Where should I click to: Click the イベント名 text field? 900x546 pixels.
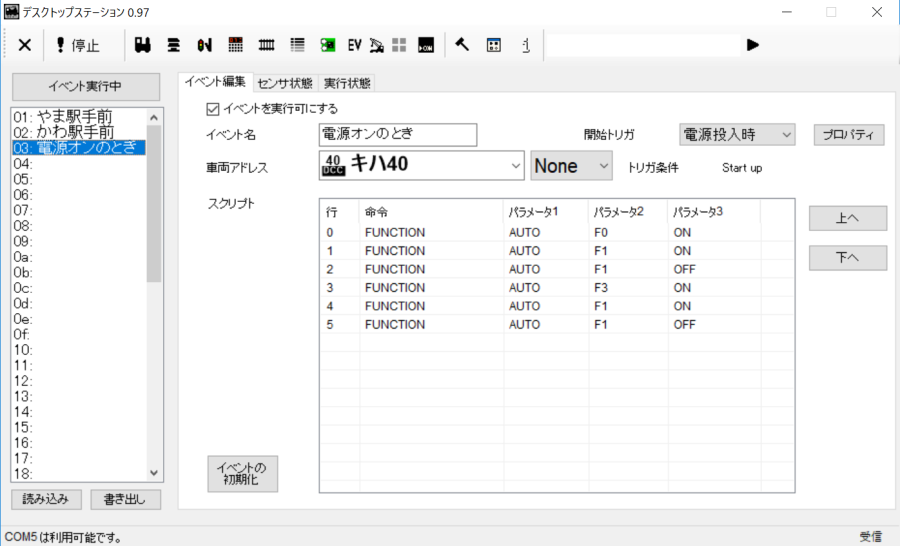398,134
